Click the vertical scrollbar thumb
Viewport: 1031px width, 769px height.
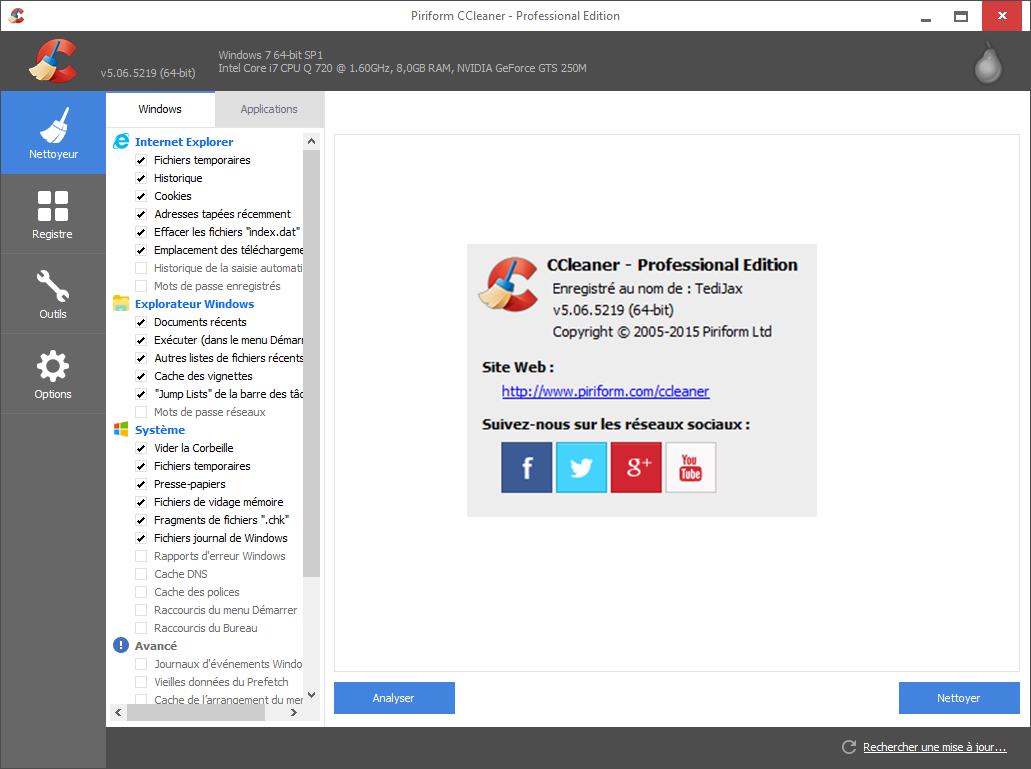[312, 363]
